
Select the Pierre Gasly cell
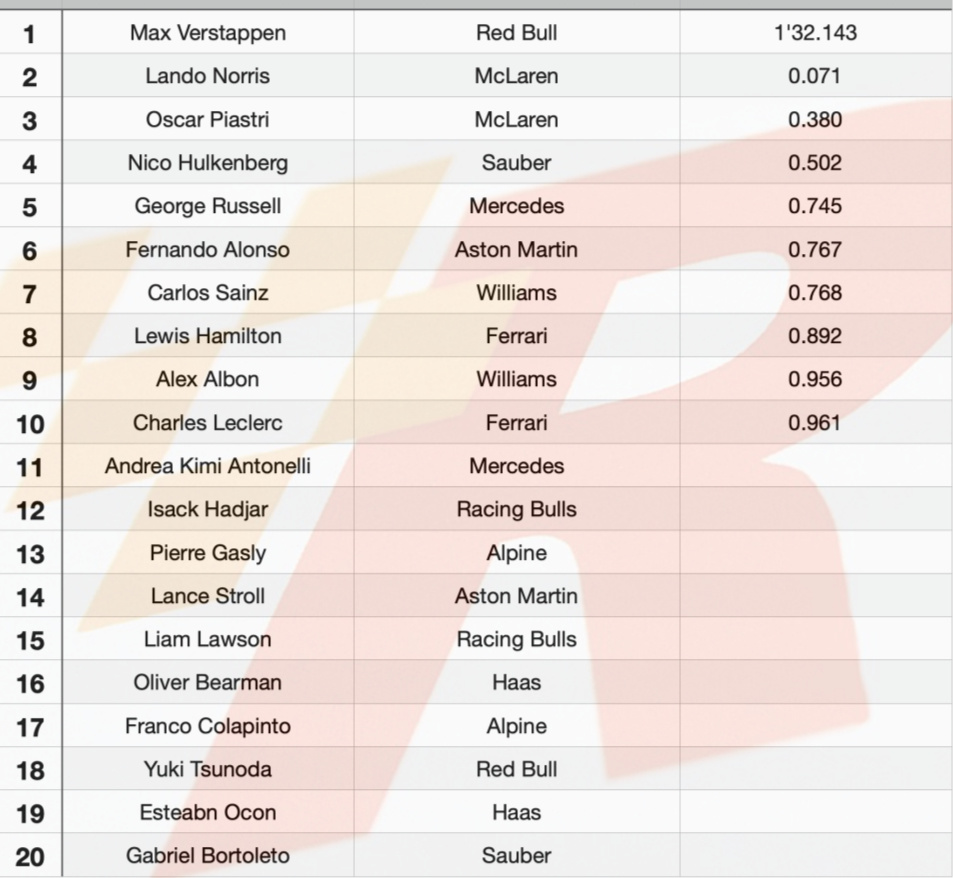coord(208,553)
